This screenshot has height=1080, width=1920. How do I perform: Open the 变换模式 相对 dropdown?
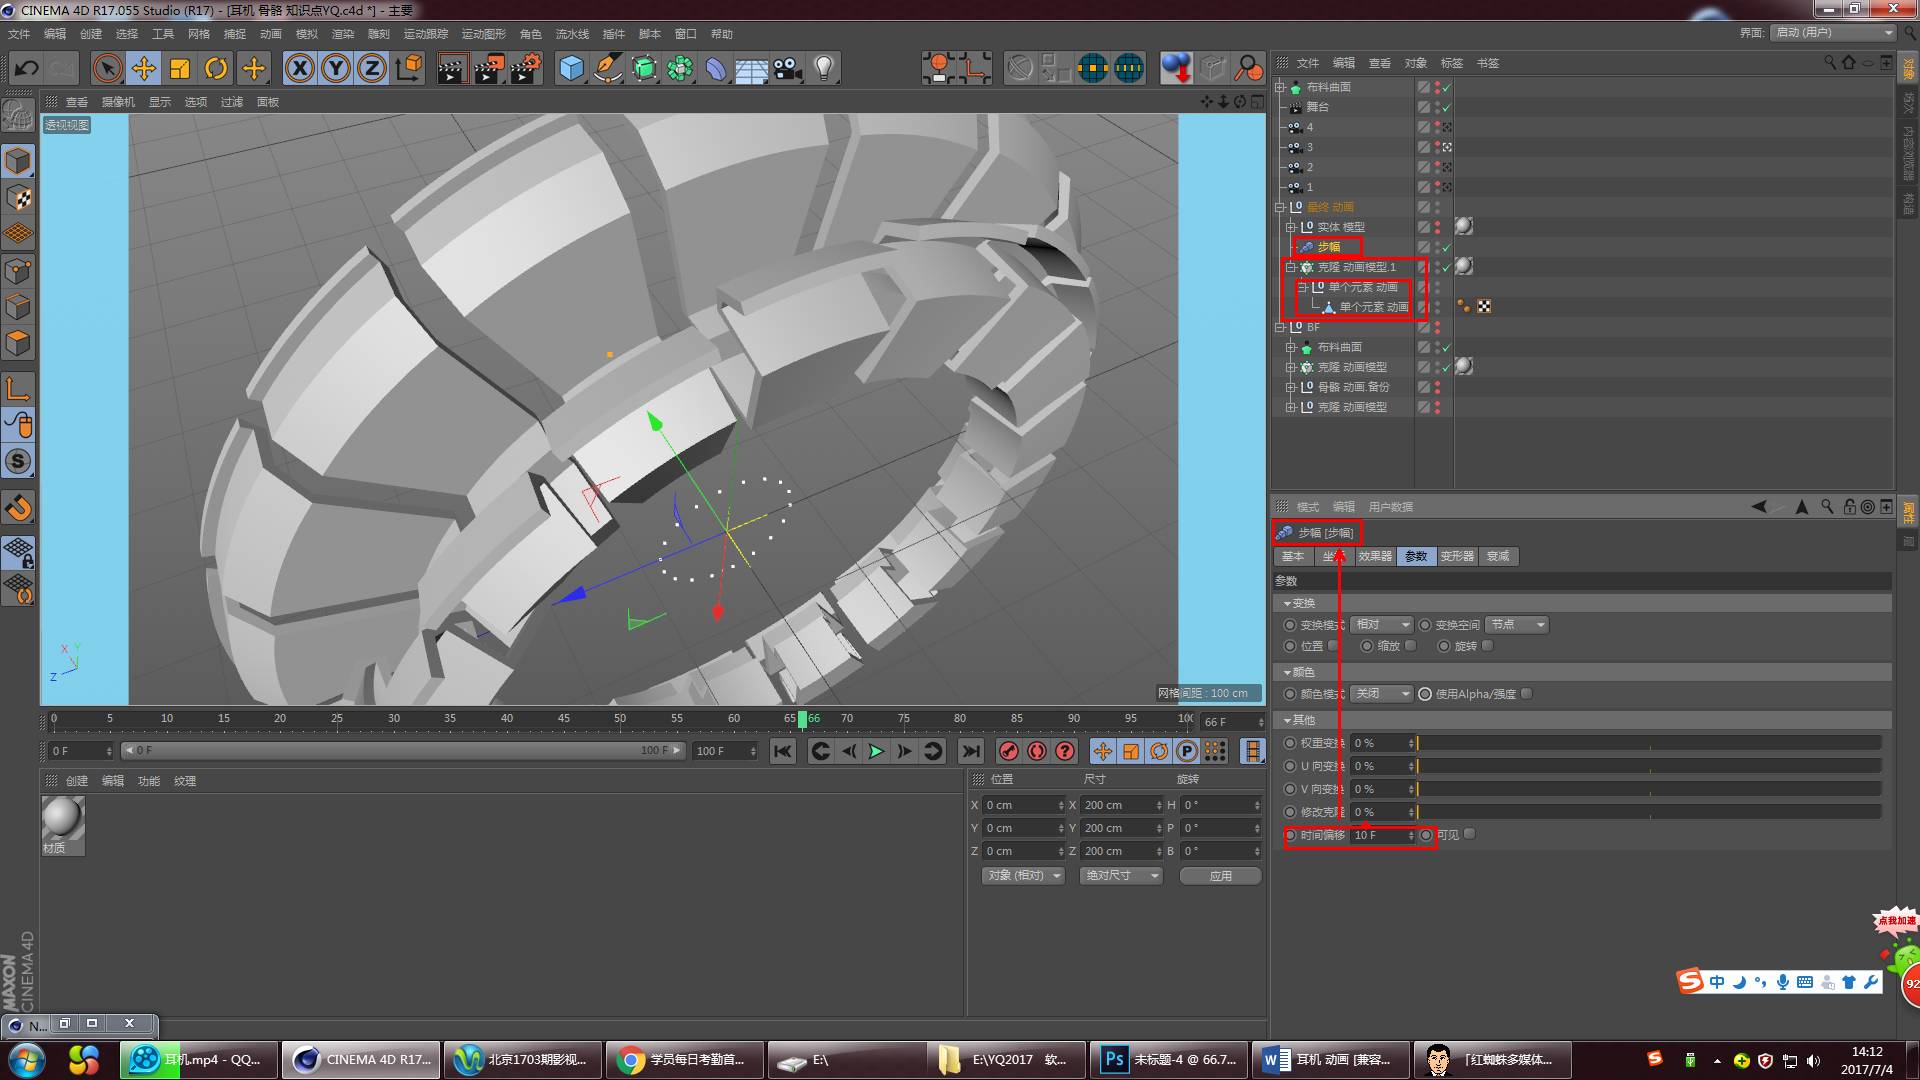tap(1381, 624)
